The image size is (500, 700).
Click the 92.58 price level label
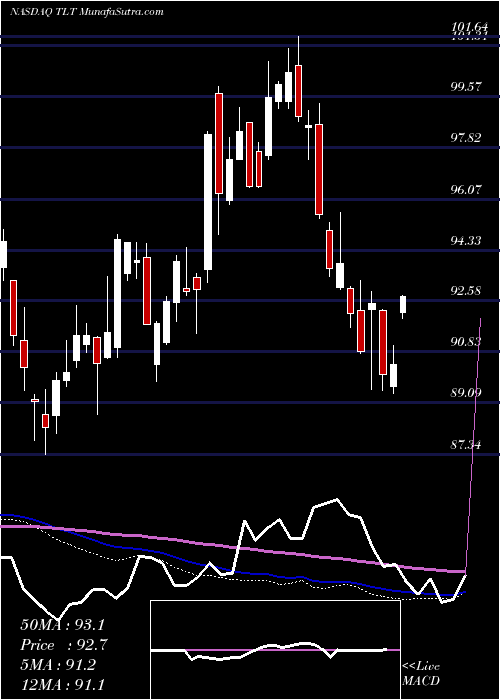466,291
